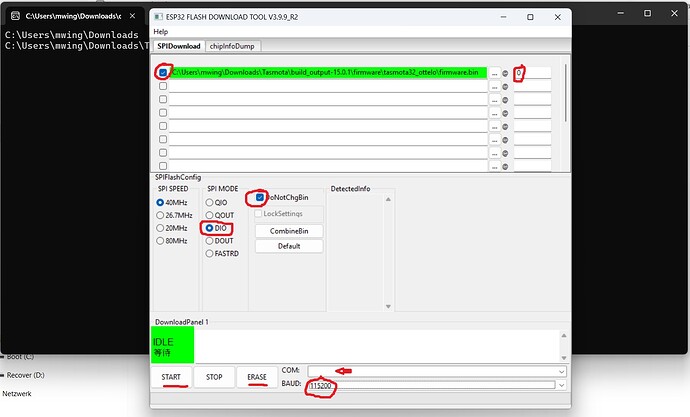
Task: Click the ERASE button
Action: tap(257, 377)
